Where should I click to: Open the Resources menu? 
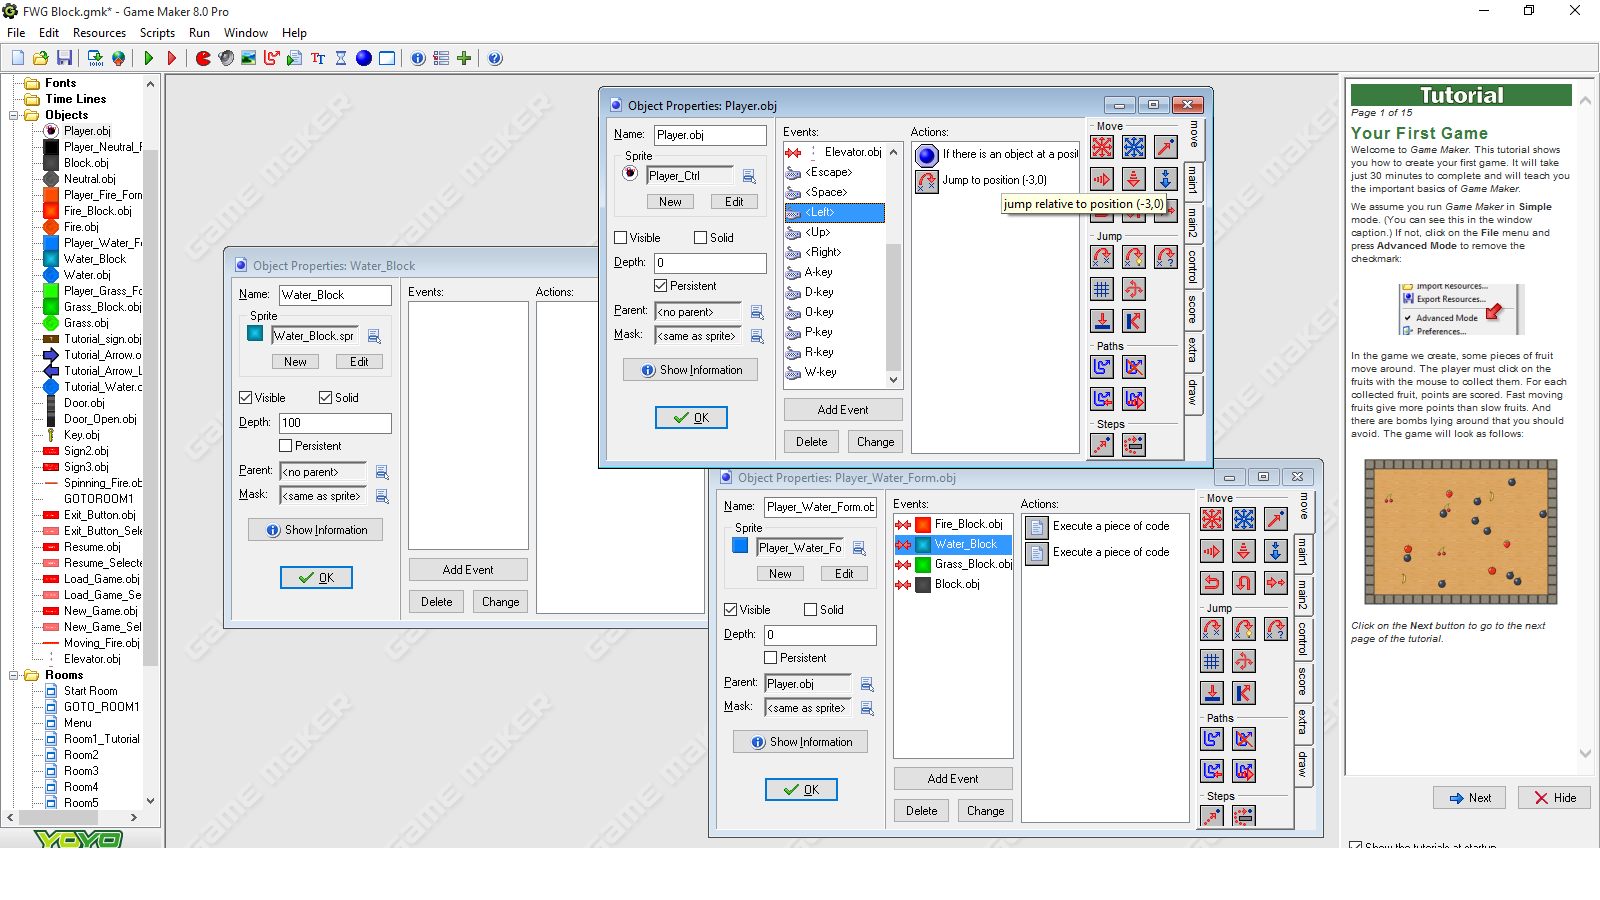click(x=99, y=33)
